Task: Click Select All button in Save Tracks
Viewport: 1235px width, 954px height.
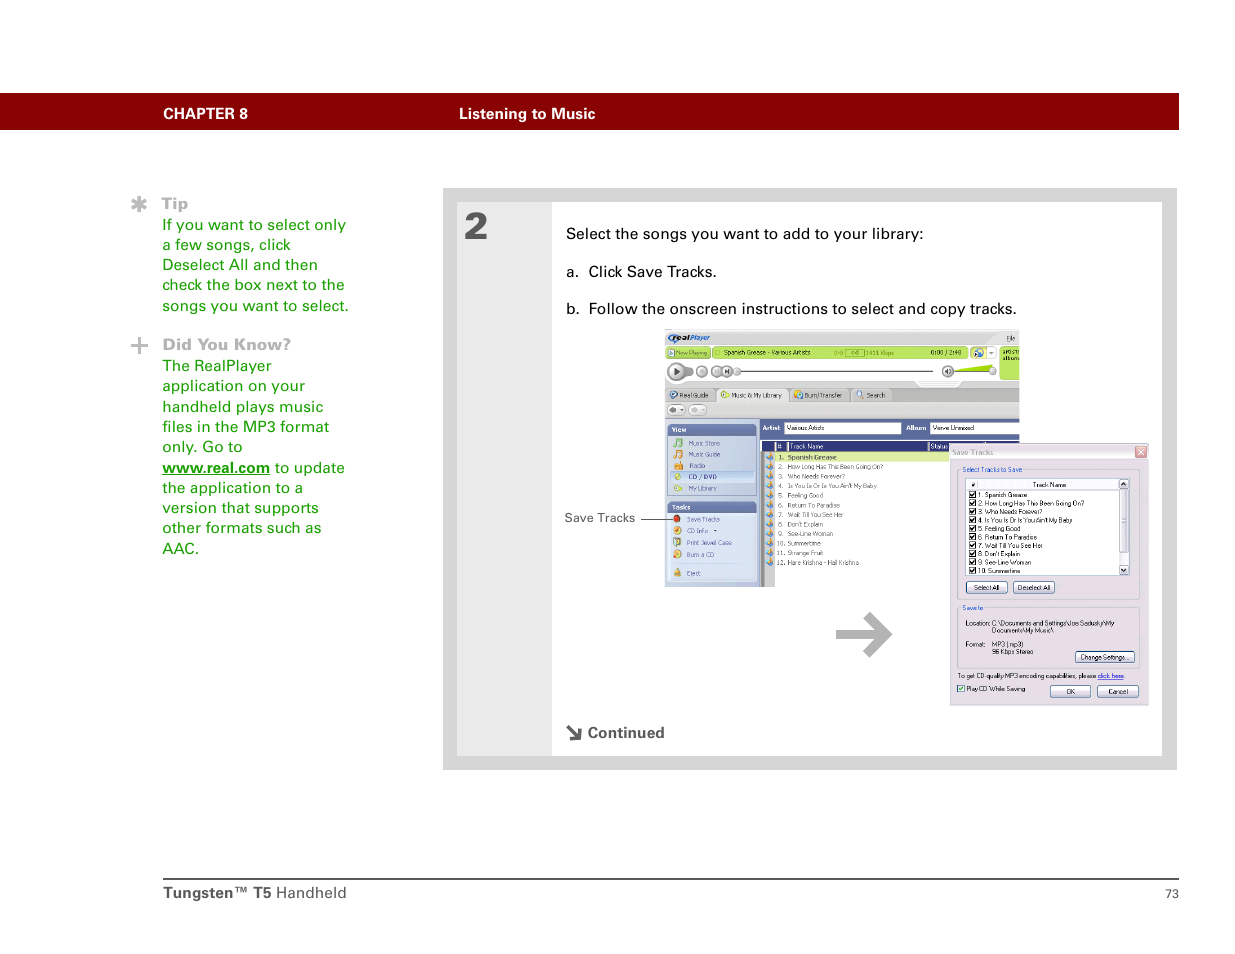Action: click(986, 588)
